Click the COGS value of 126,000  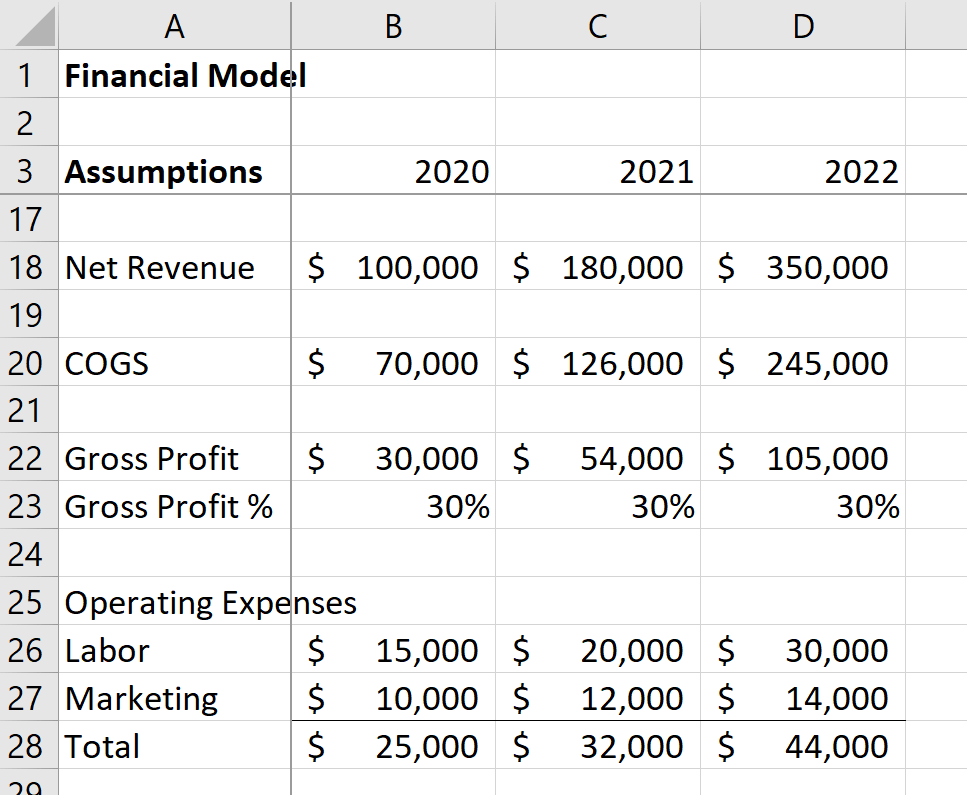(x=597, y=363)
